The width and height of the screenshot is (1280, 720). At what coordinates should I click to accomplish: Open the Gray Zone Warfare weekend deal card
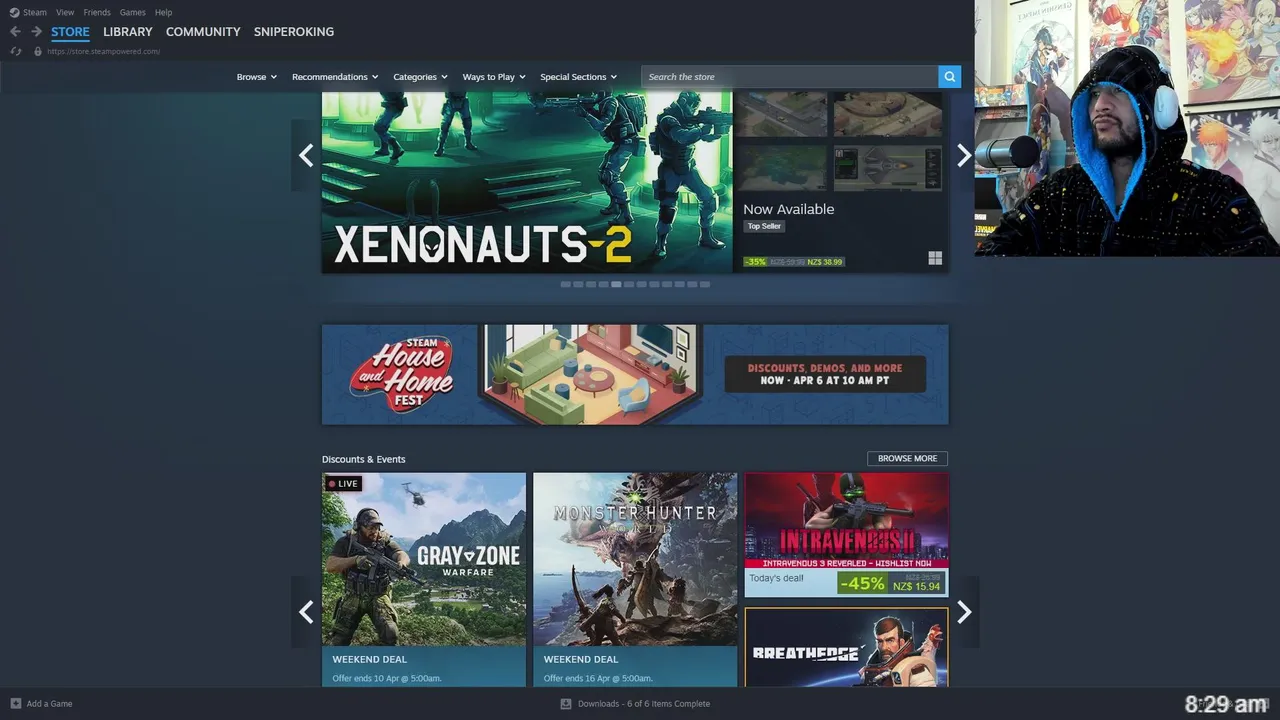[424, 580]
